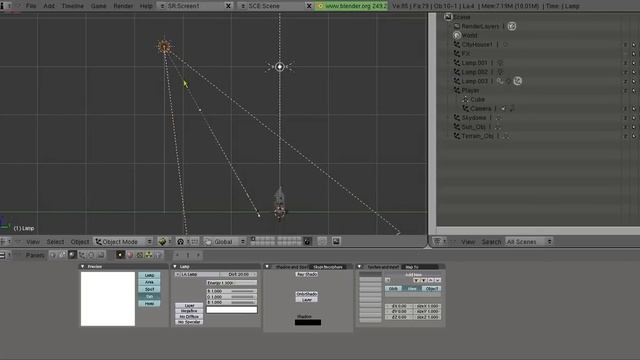Open the Buttons window type selector

tap(5, 255)
